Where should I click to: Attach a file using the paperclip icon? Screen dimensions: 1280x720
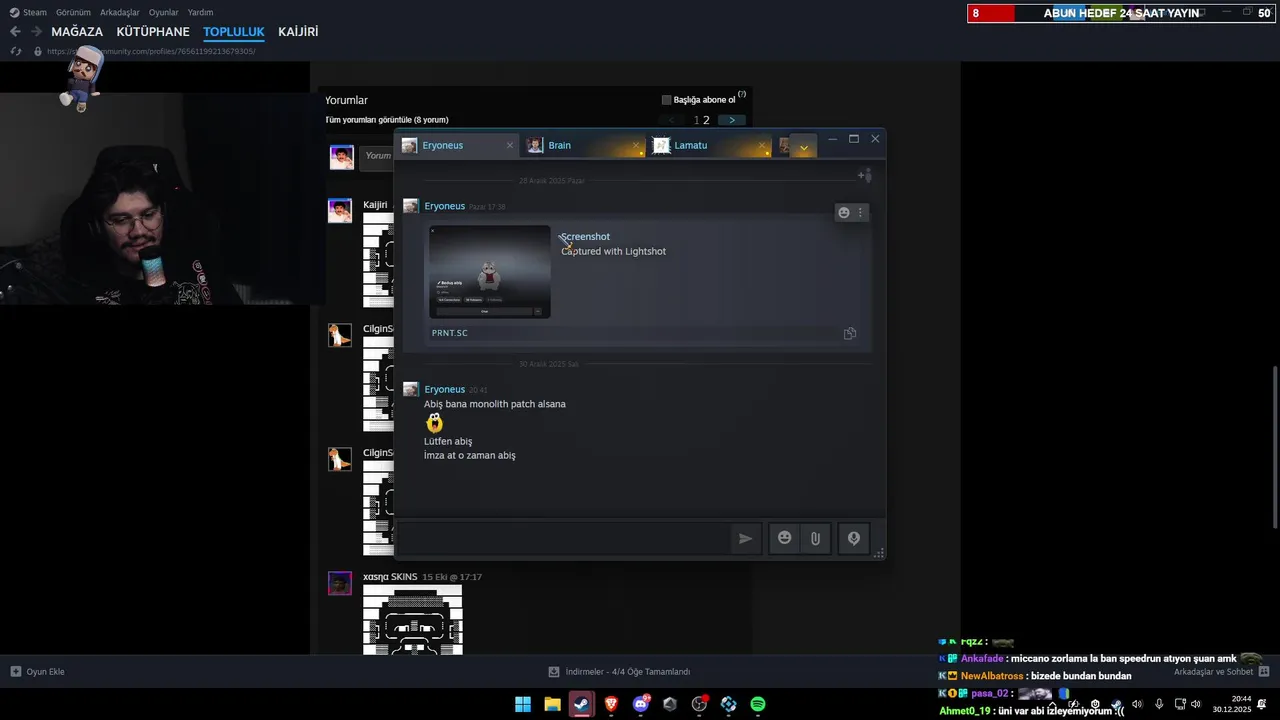click(815, 538)
